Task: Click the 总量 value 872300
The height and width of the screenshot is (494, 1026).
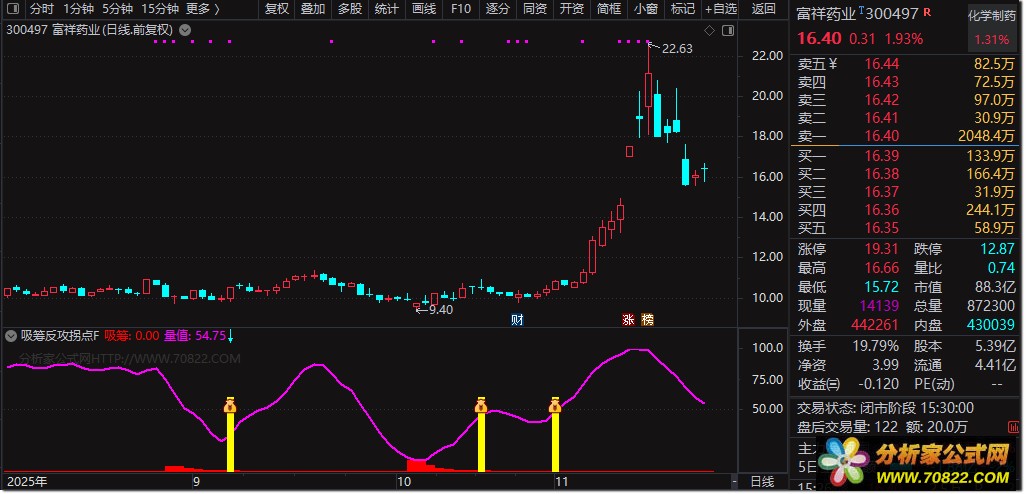Action: coord(991,306)
